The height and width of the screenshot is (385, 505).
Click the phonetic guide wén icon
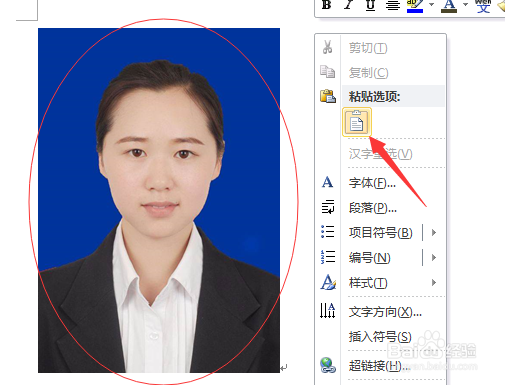point(483,6)
